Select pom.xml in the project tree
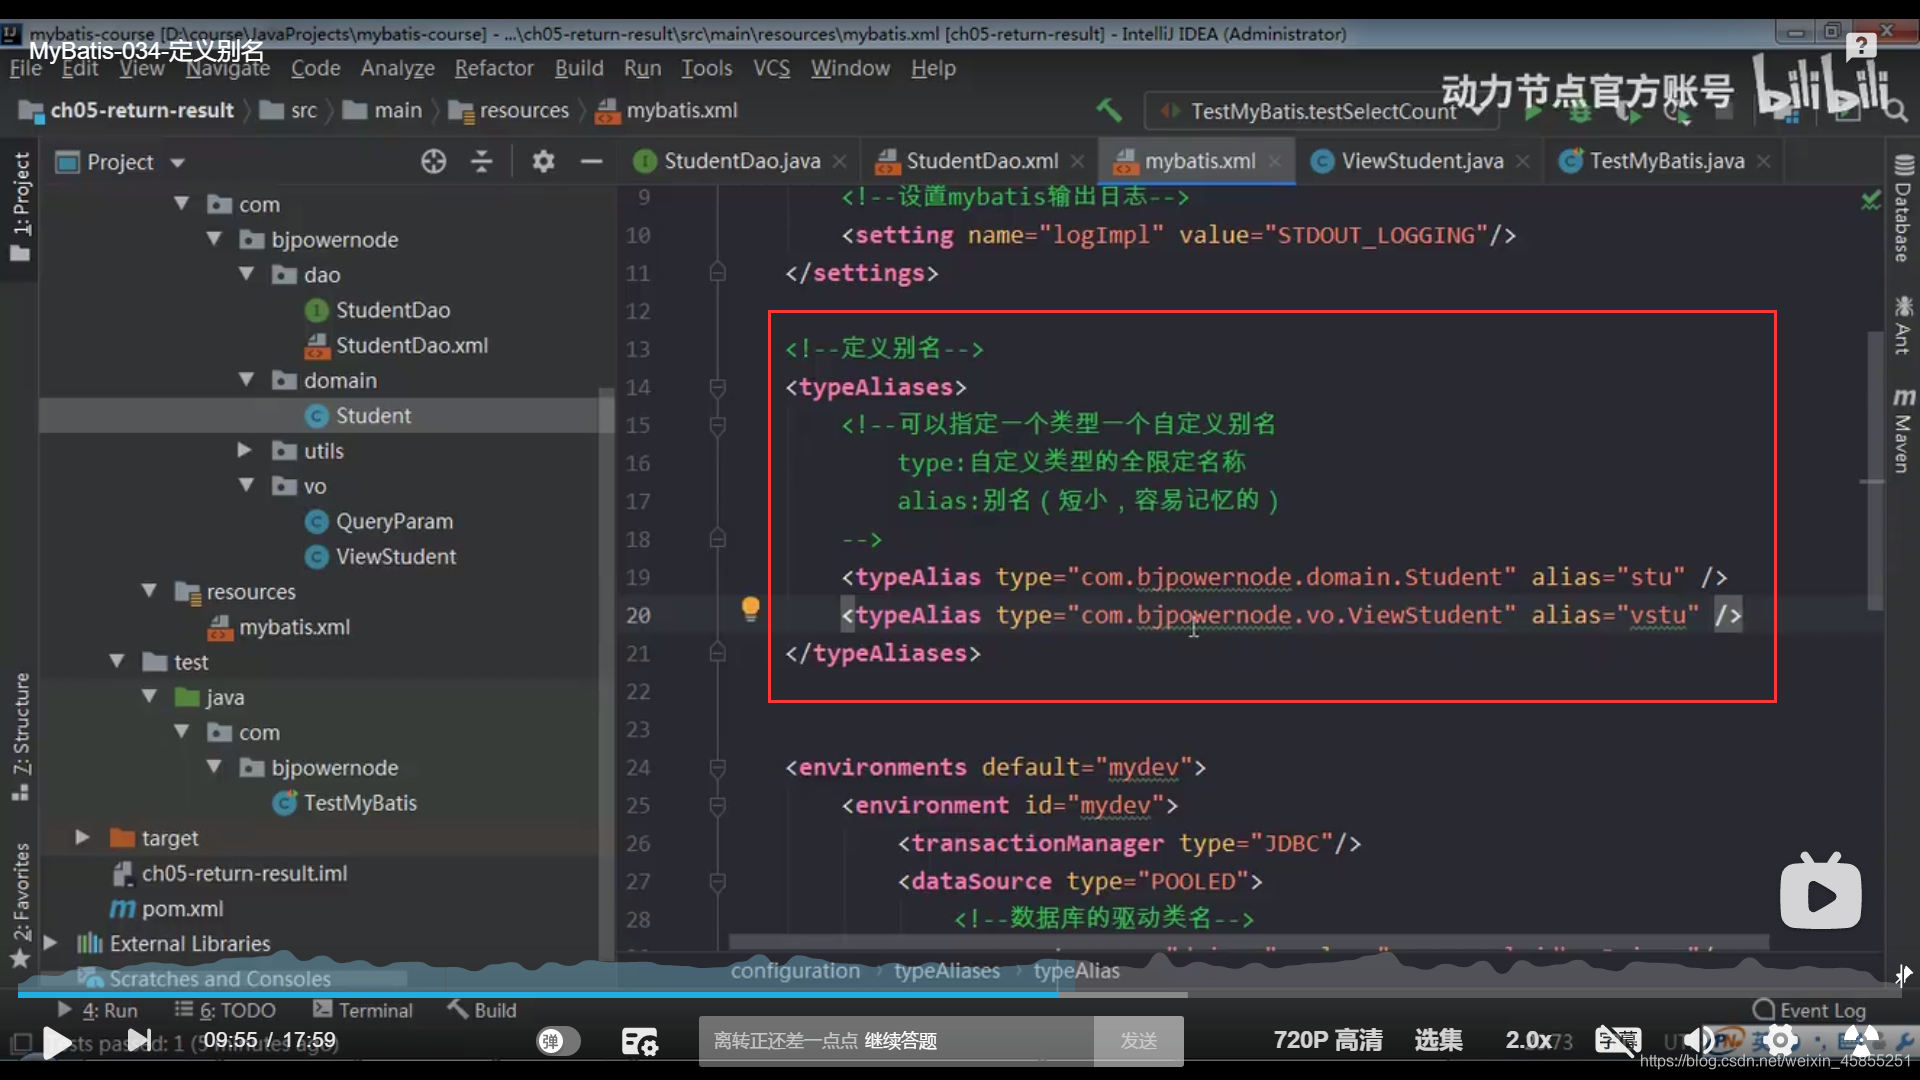This screenshot has width=1920, height=1080. coord(182,908)
